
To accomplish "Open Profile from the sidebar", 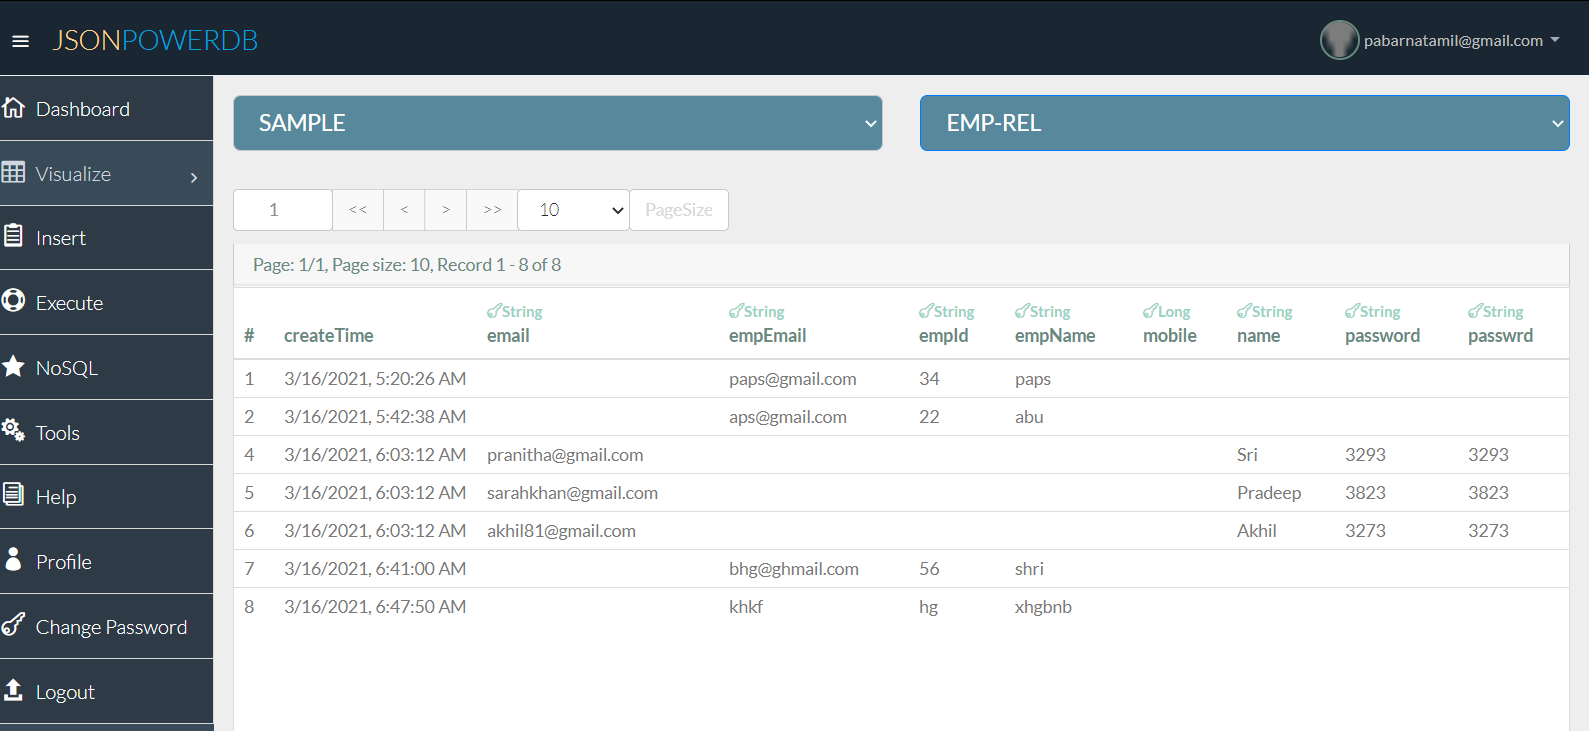I will (x=106, y=562).
